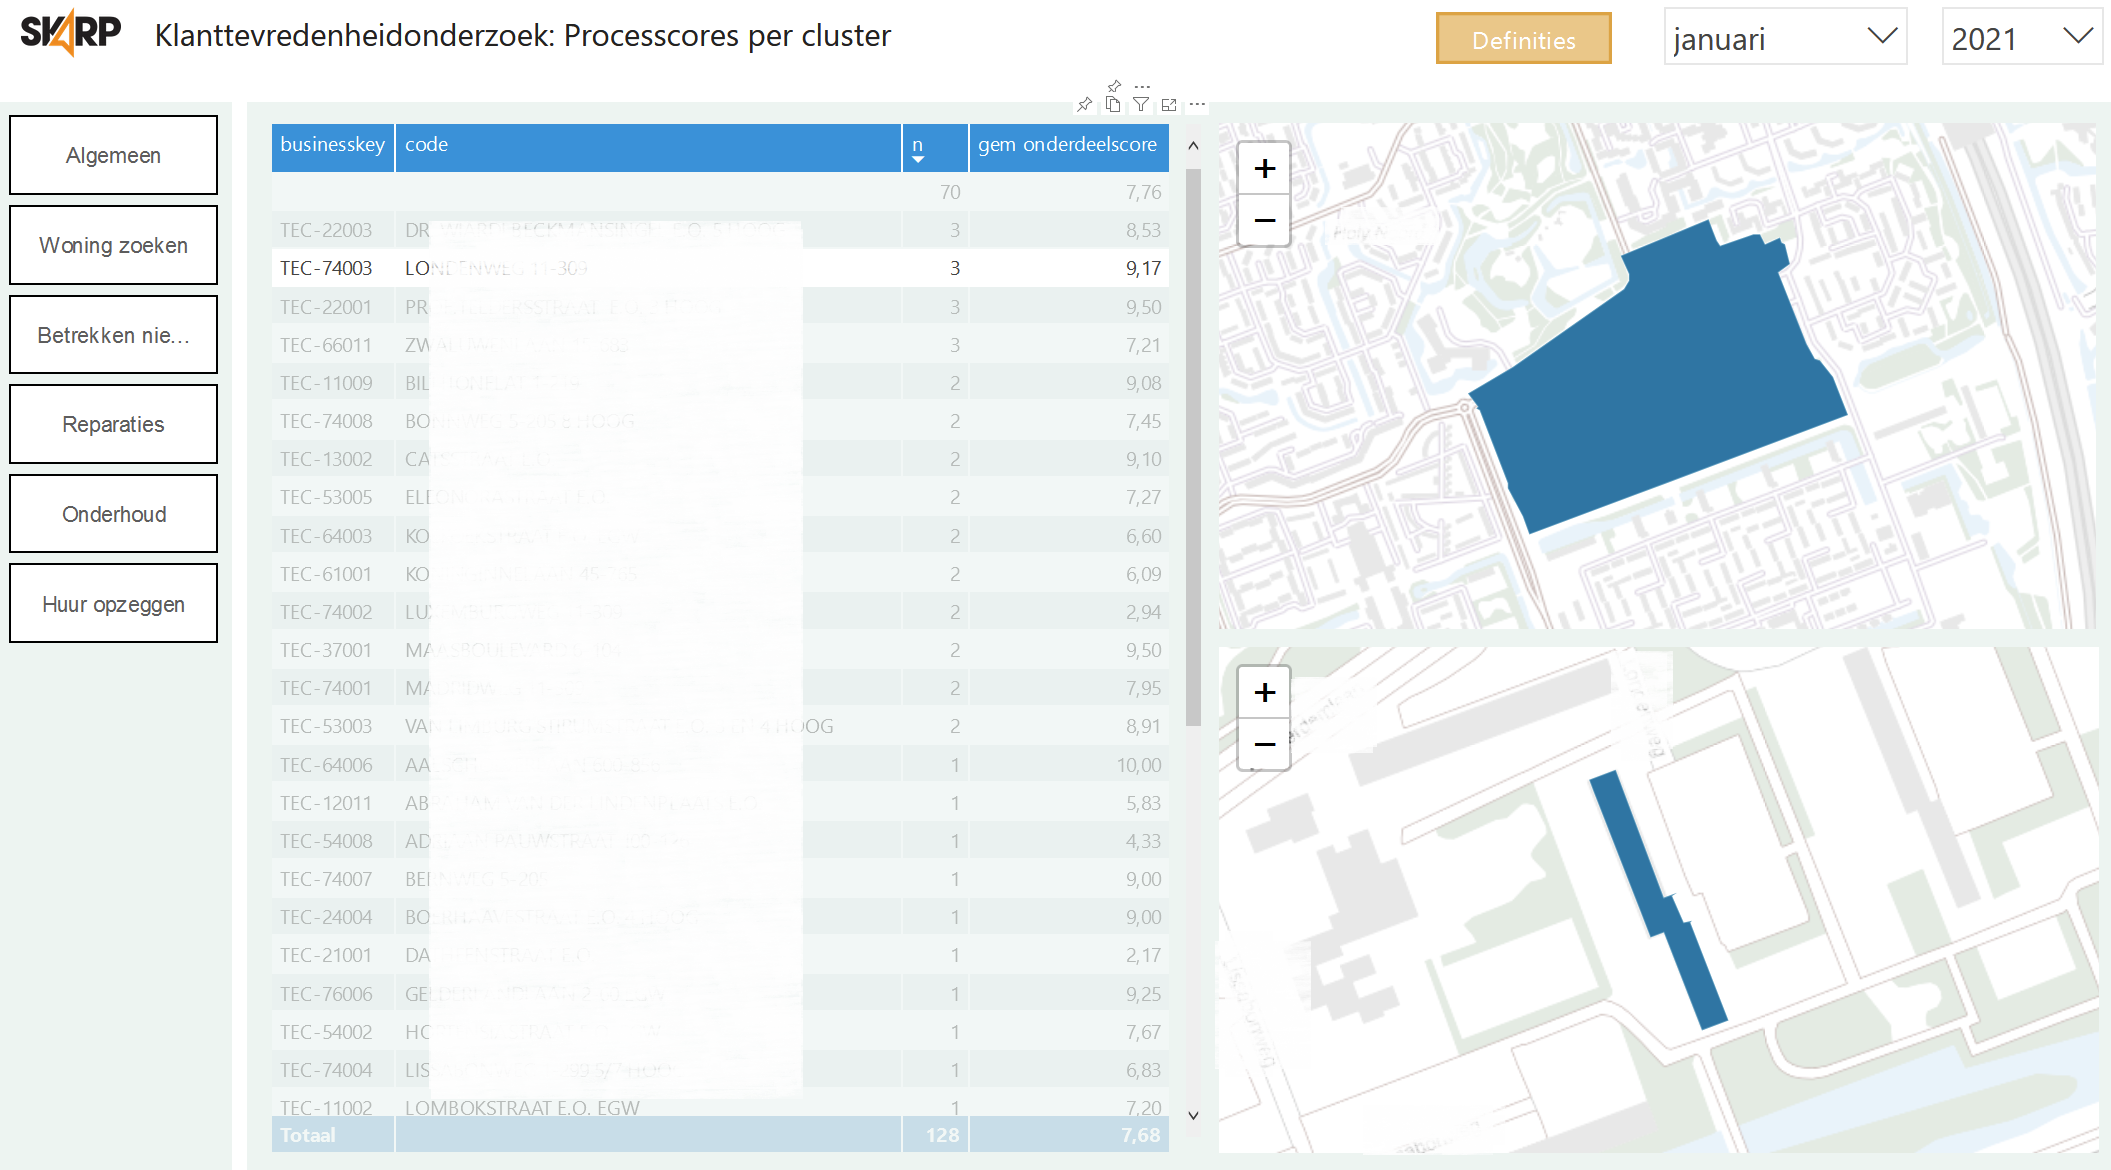Screen dimensions: 2111x1170
Task: Switch to the Algemeen page
Action: (113, 155)
